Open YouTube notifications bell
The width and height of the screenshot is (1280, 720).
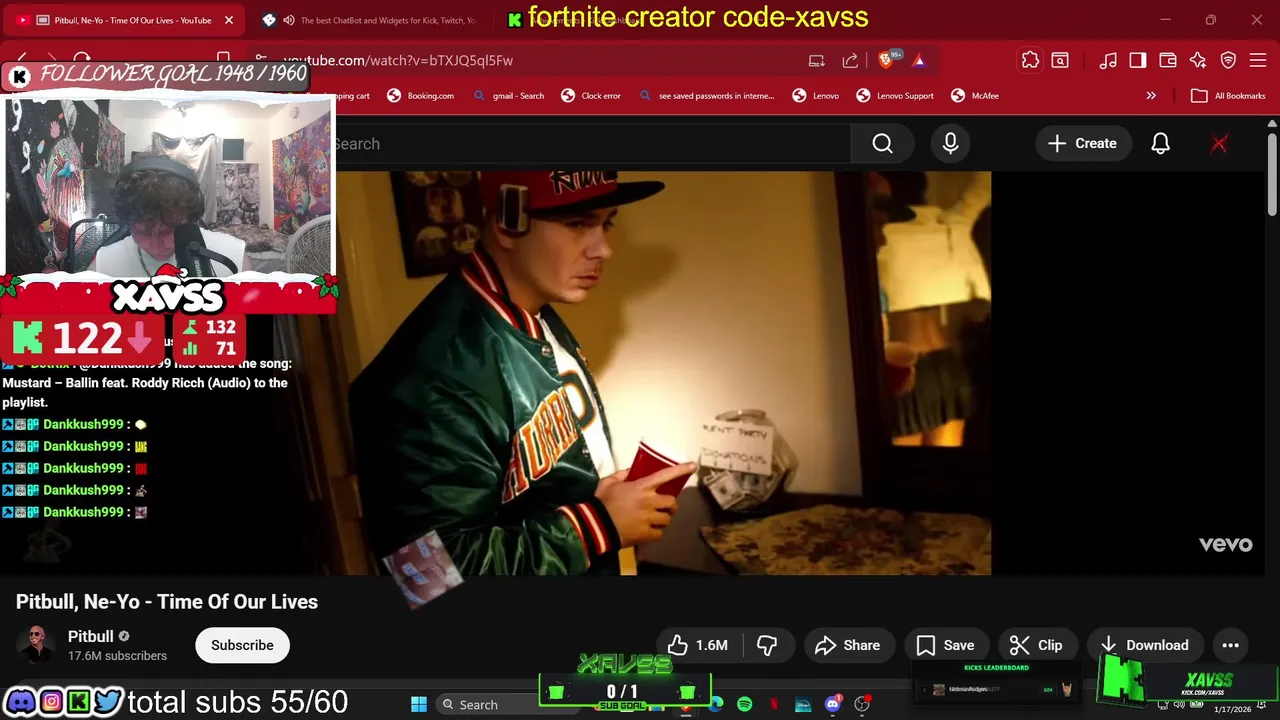coord(1160,144)
